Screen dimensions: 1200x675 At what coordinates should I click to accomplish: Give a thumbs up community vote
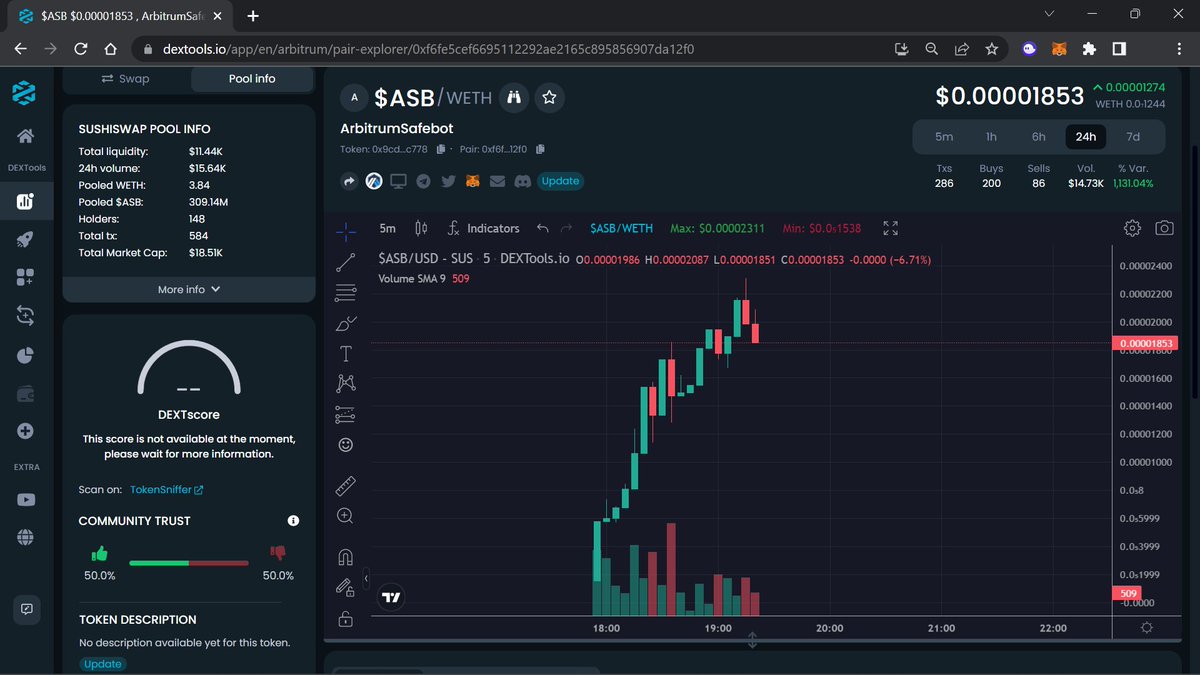pos(99,553)
